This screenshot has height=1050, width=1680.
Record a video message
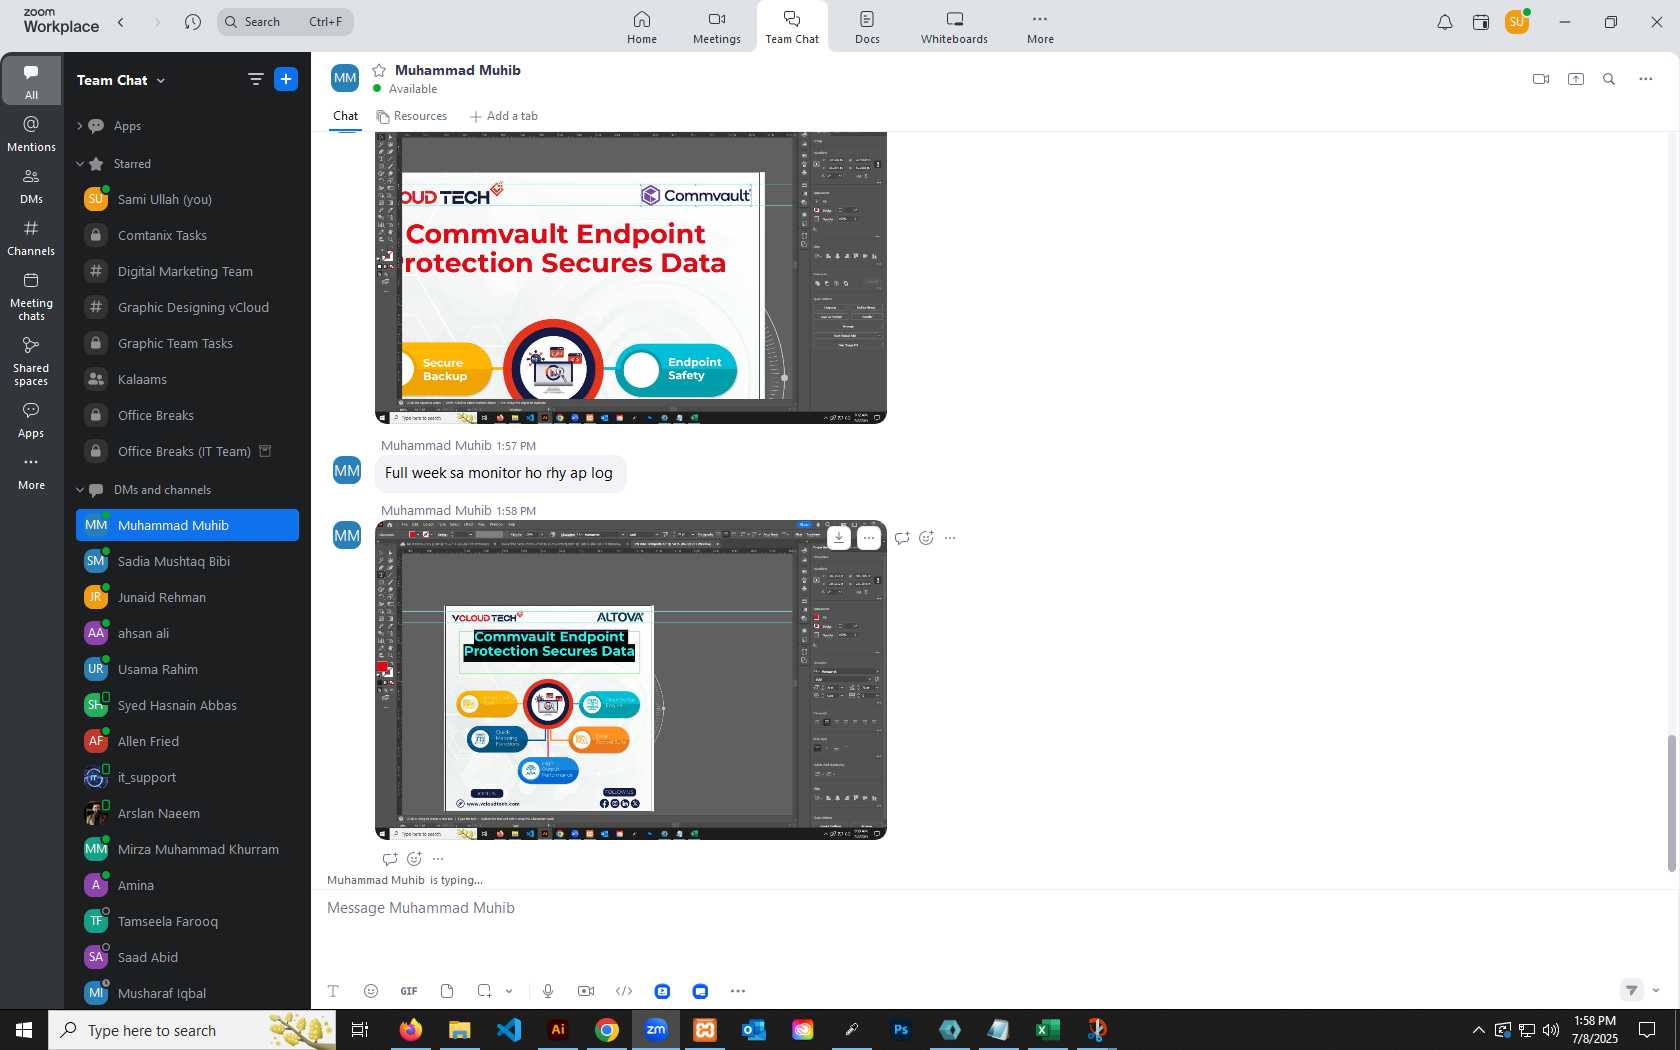click(586, 991)
